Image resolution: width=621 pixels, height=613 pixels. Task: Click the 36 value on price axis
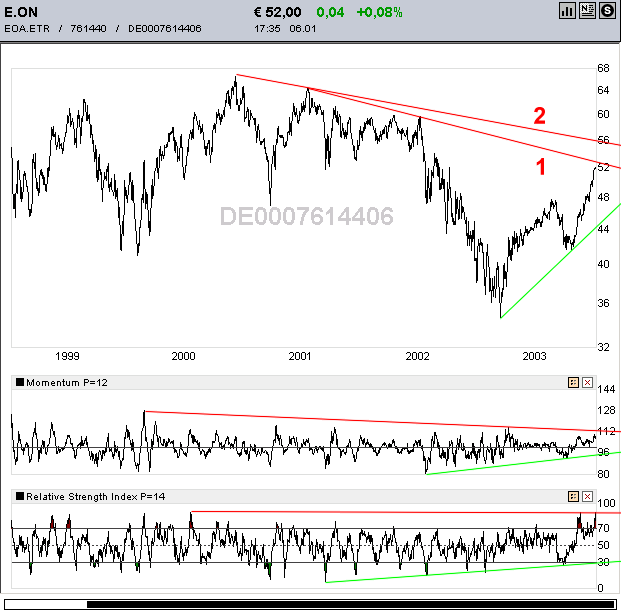[603, 303]
